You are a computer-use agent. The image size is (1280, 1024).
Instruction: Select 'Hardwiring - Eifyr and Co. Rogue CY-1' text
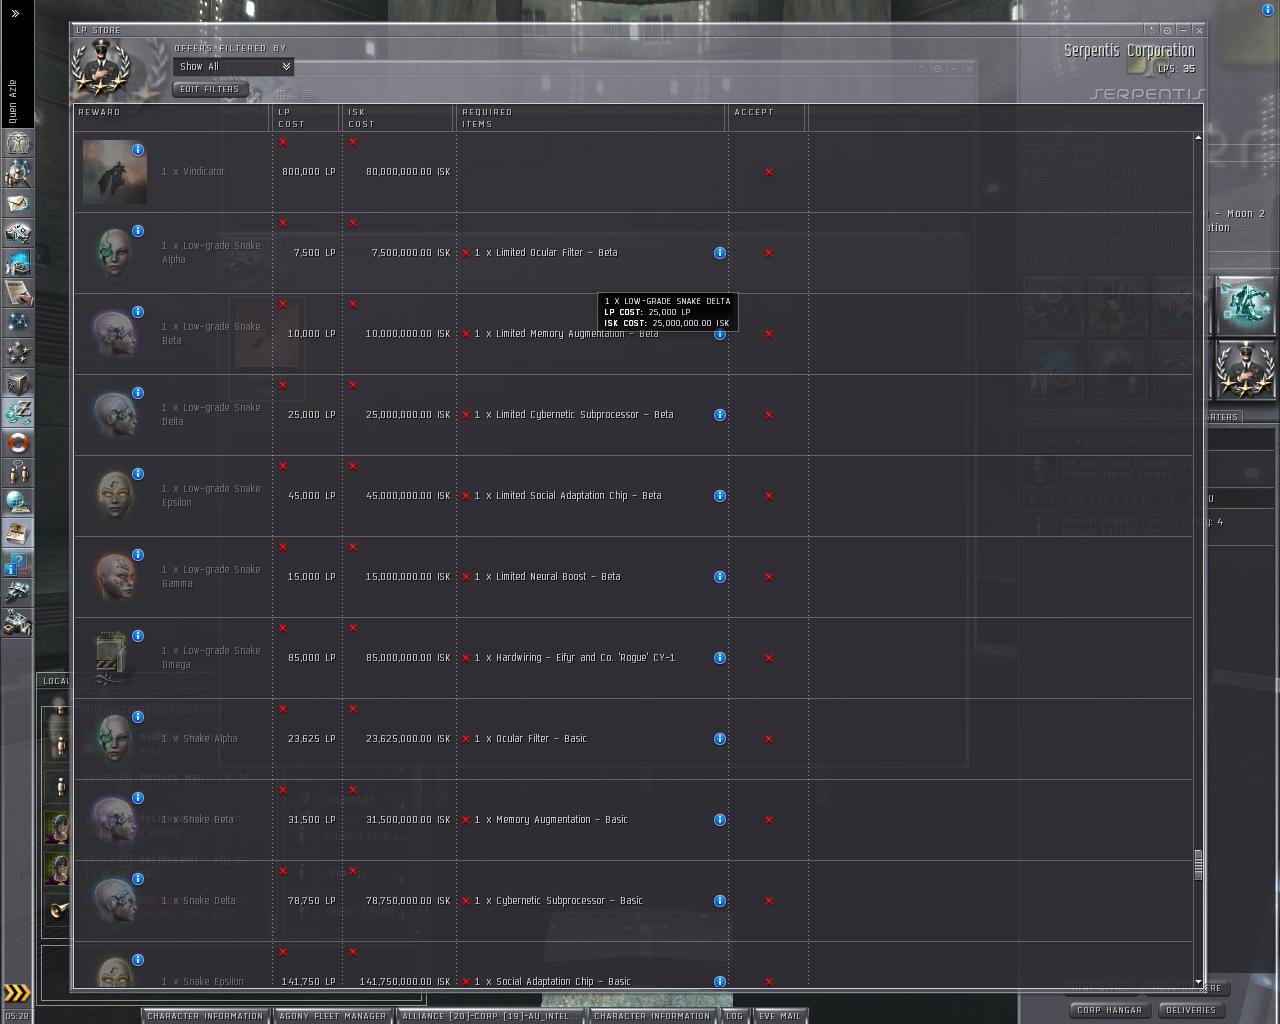[x=585, y=658]
